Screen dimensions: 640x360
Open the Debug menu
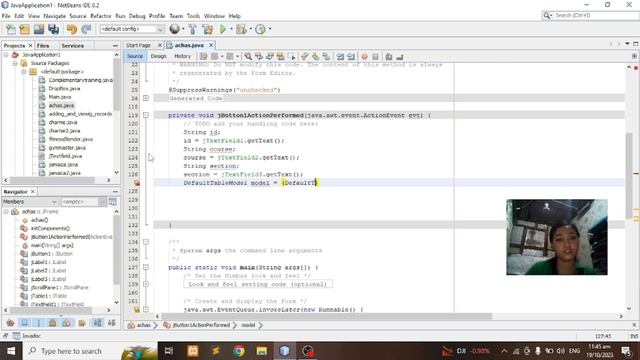click(x=137, y=16)
